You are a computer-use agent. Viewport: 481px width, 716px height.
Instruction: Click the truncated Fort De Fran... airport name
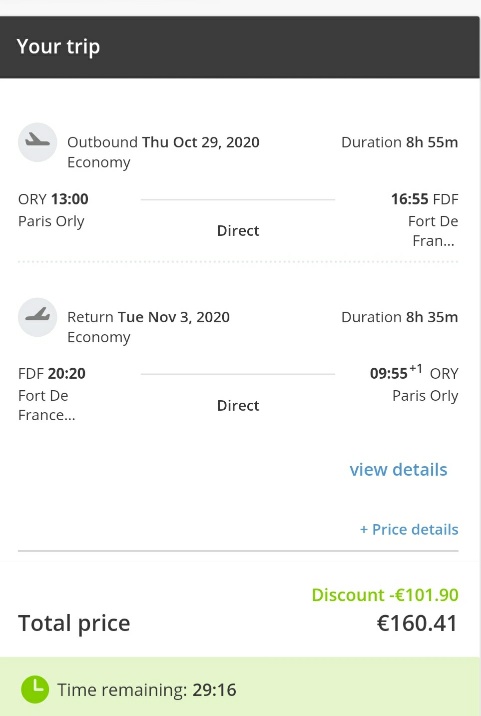pos(433,231)
